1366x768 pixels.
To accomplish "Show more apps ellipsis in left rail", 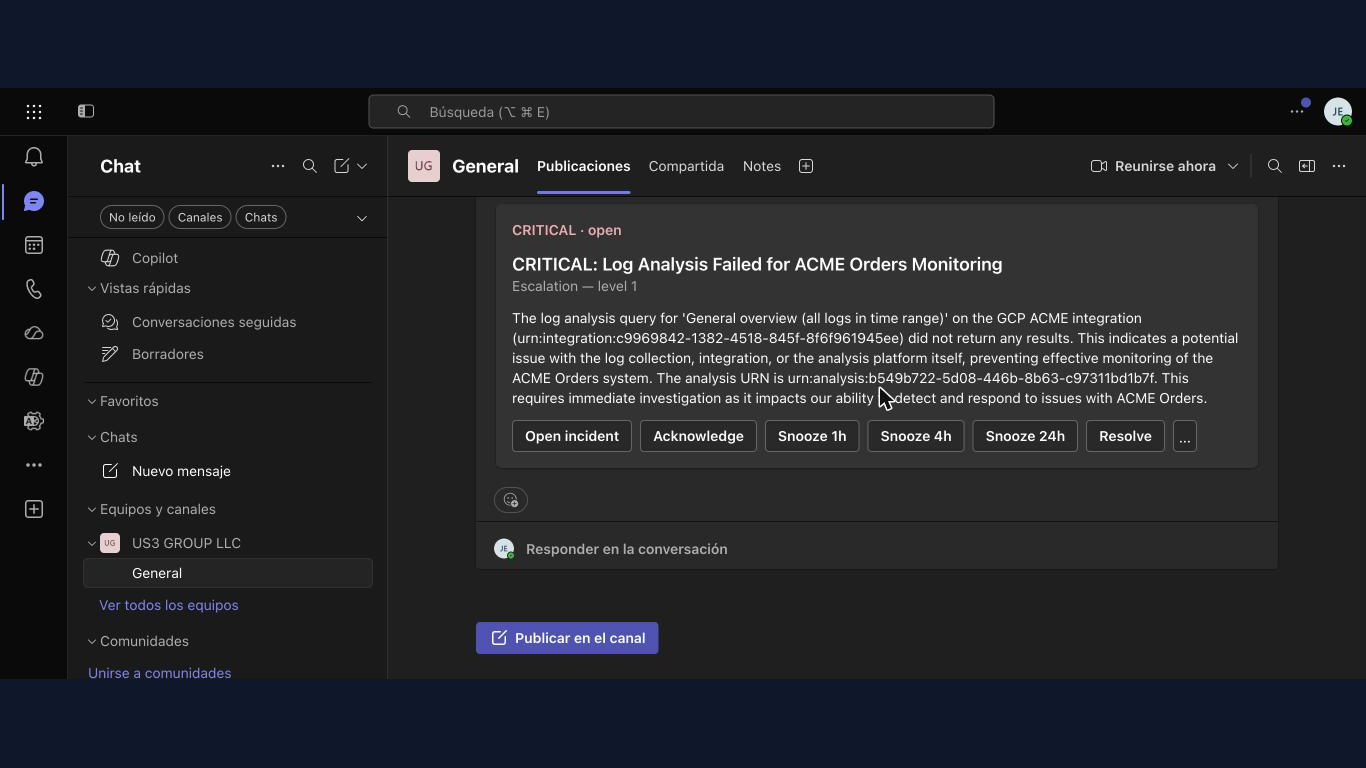I will click(x=34, y=465).
